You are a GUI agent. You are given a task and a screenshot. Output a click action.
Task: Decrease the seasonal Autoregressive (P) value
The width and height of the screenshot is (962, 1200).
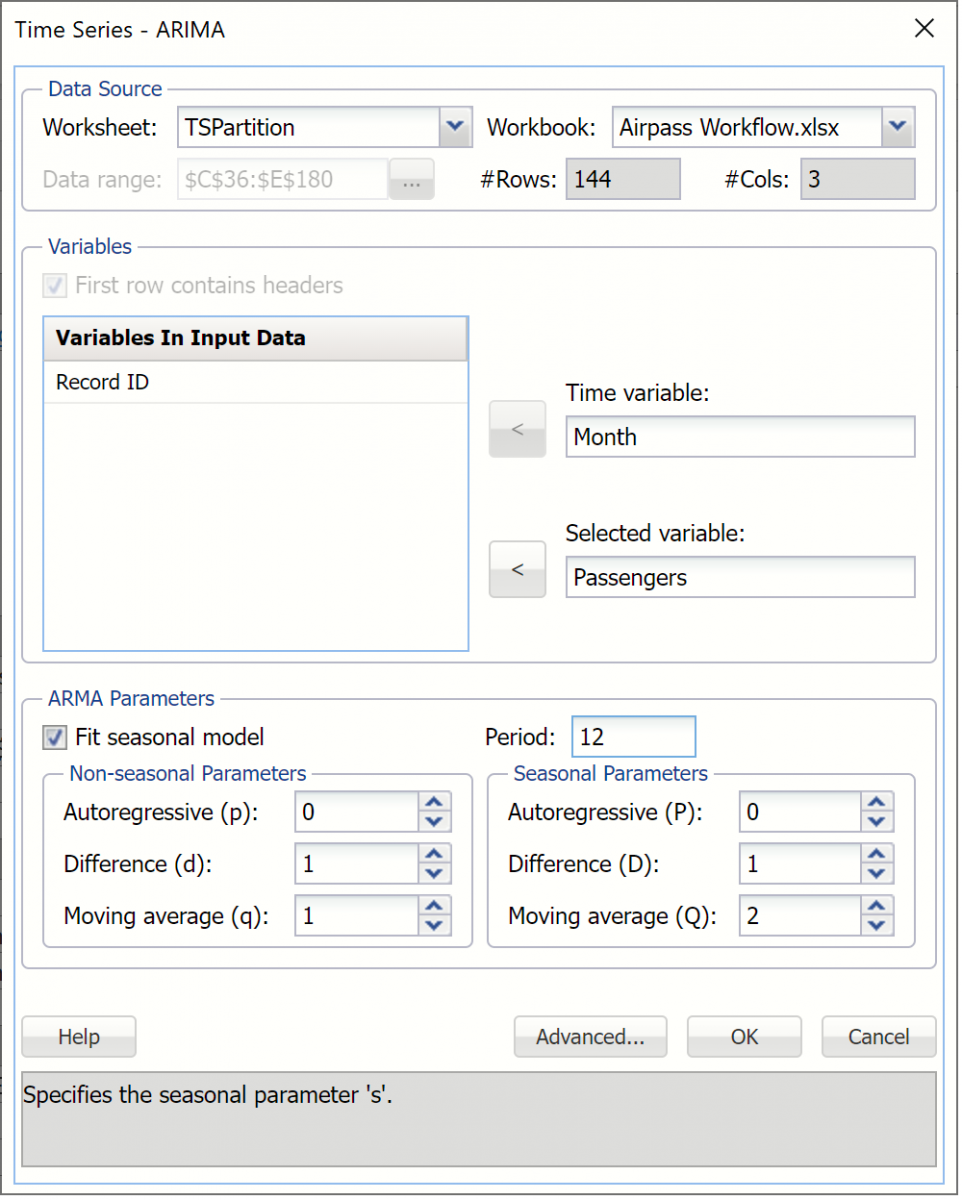click(x=877, y=822)
